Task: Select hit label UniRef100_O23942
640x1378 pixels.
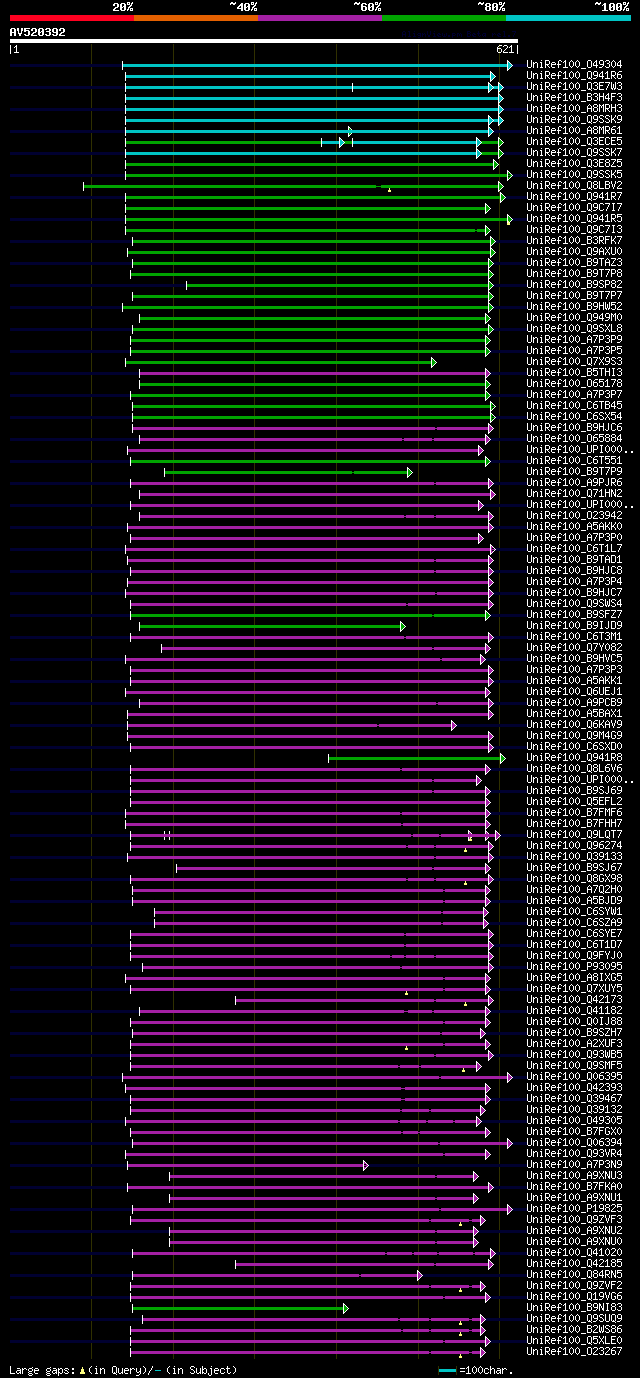Action: click(x=574, y=516)
